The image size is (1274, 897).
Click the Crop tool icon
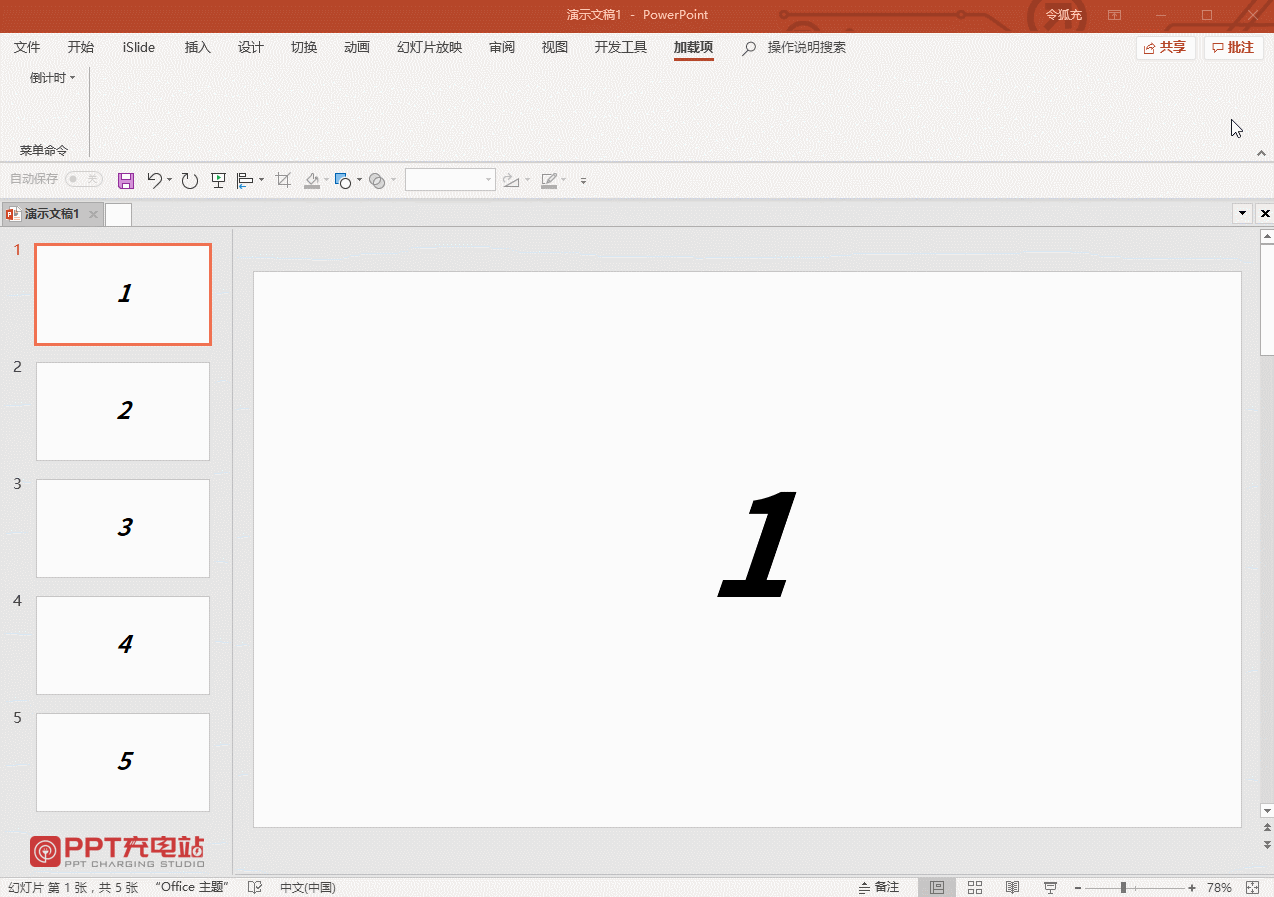point(283,181)
